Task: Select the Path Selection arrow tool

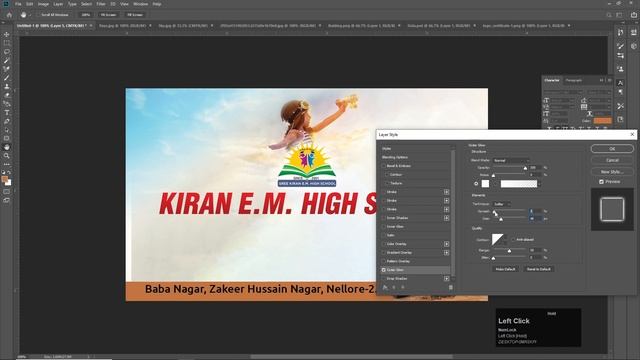Action: pos(7,130)
